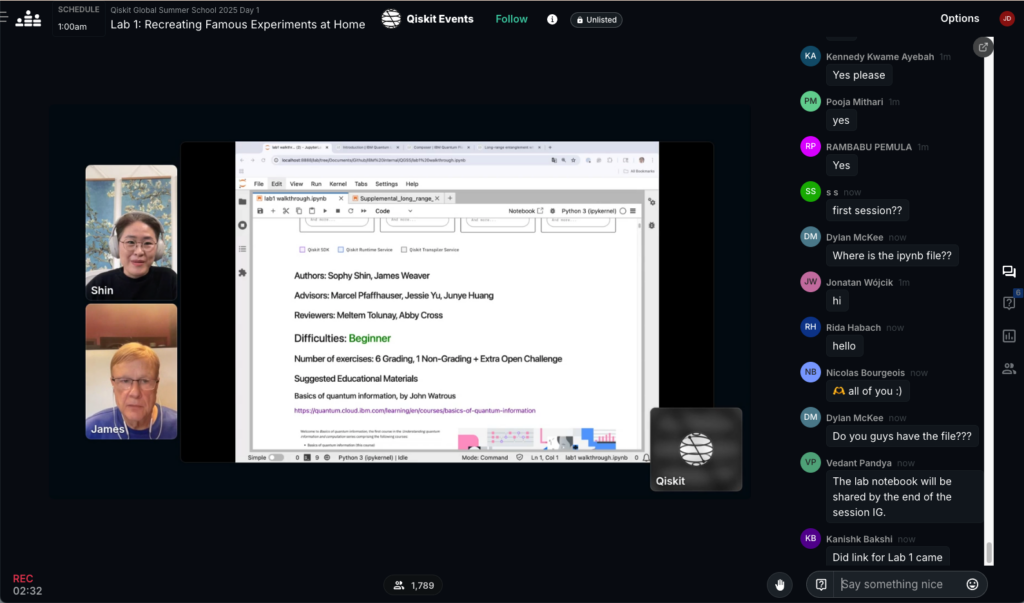Viewport: 1024px width, 603px height.
Task: Add a new Jupyter launcher tab
Action: 450,198
